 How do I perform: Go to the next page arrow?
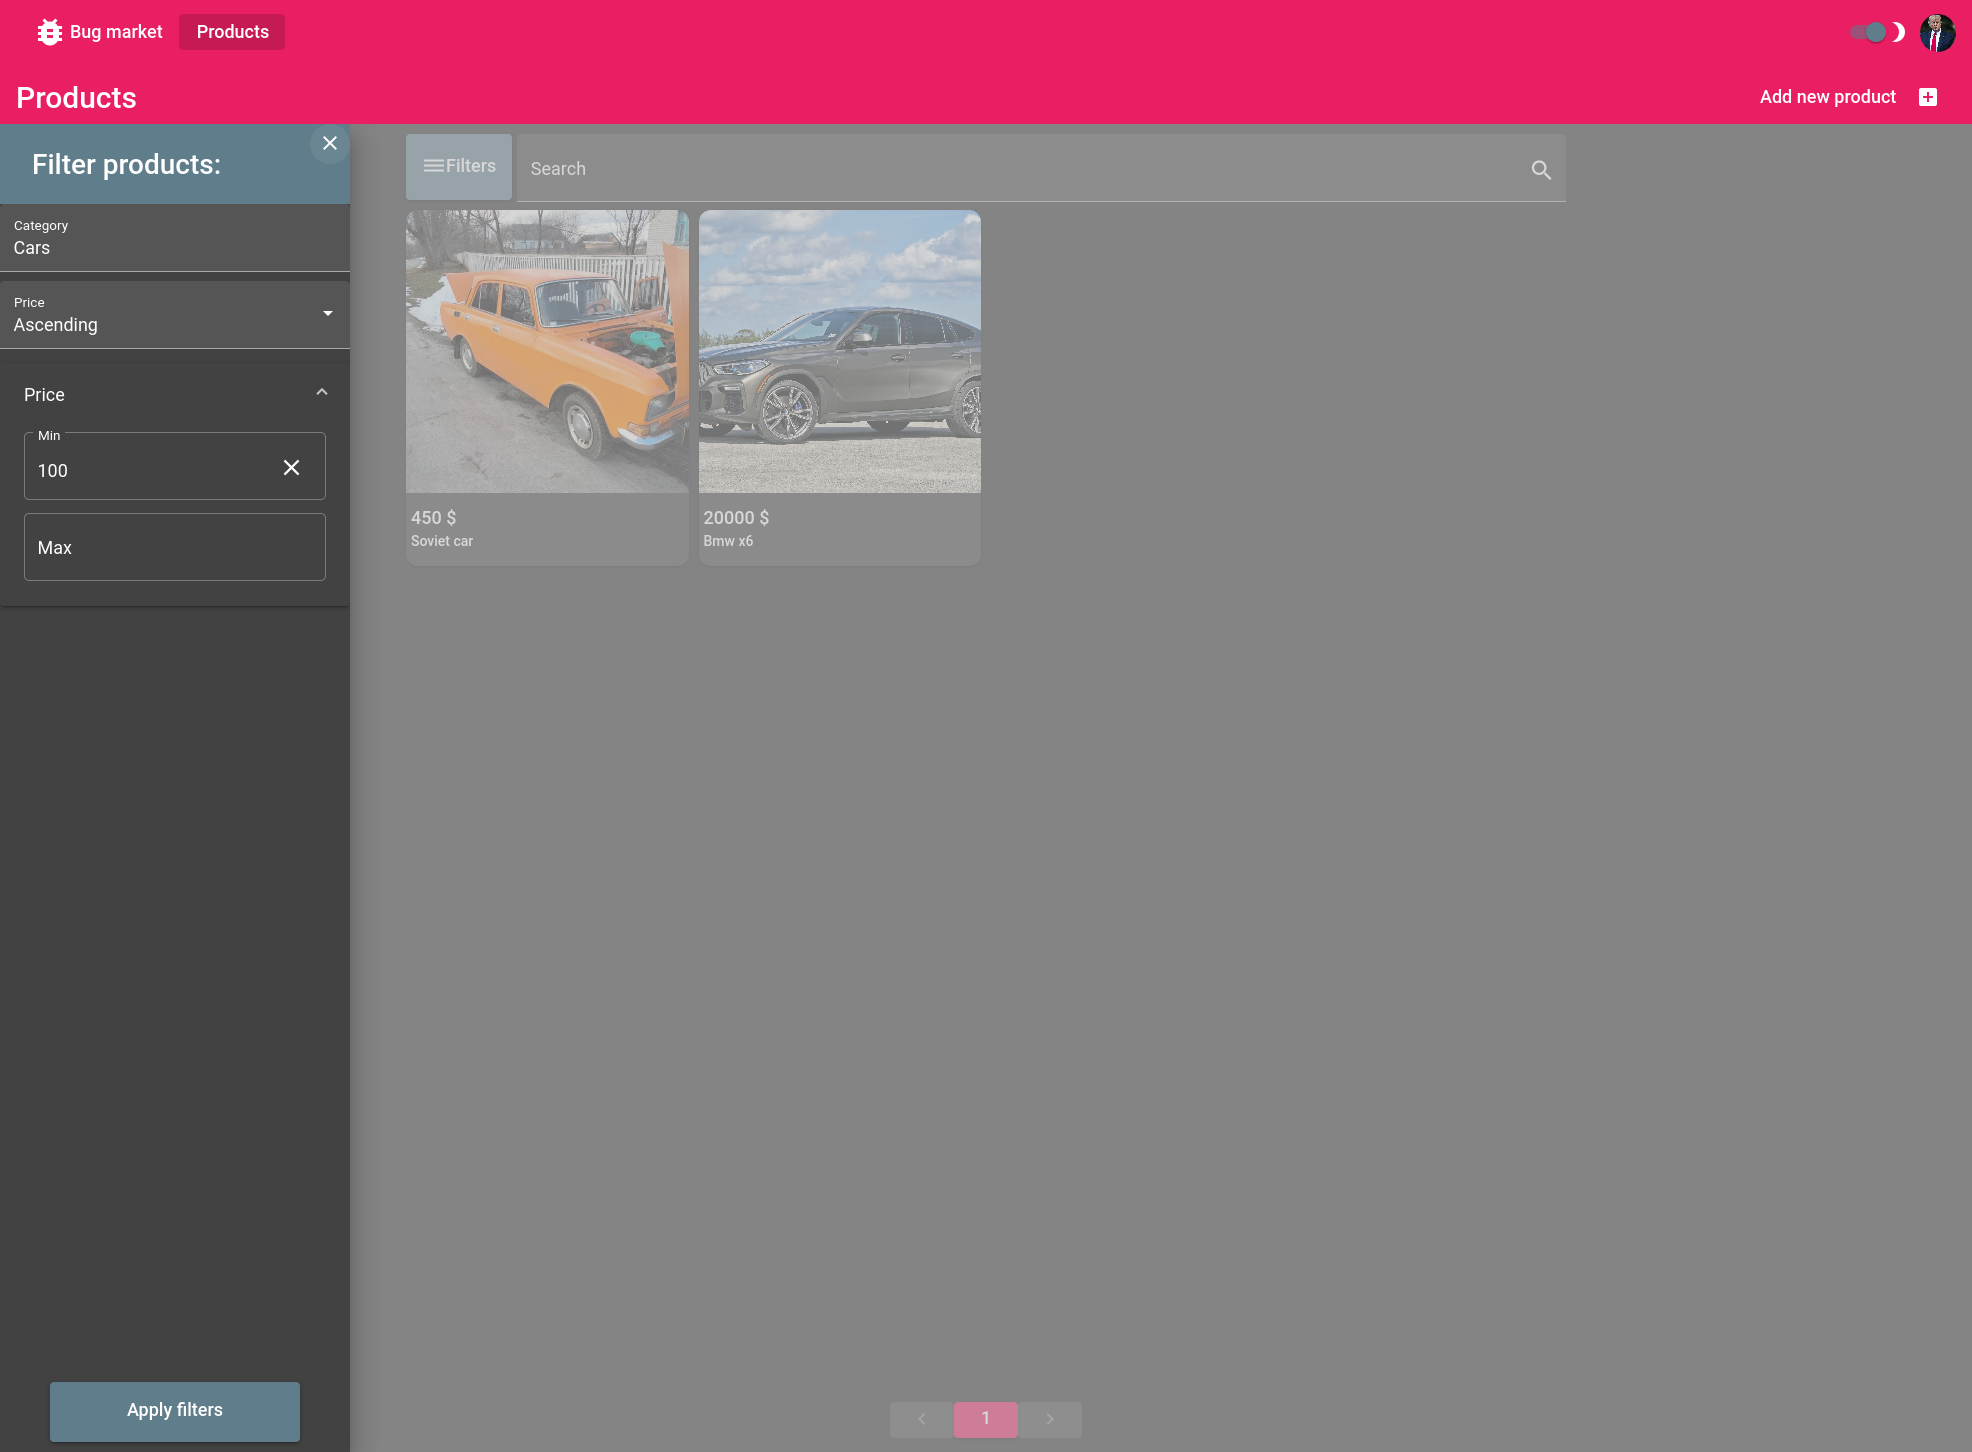pyautogui.click(x=1050, y=1419)
